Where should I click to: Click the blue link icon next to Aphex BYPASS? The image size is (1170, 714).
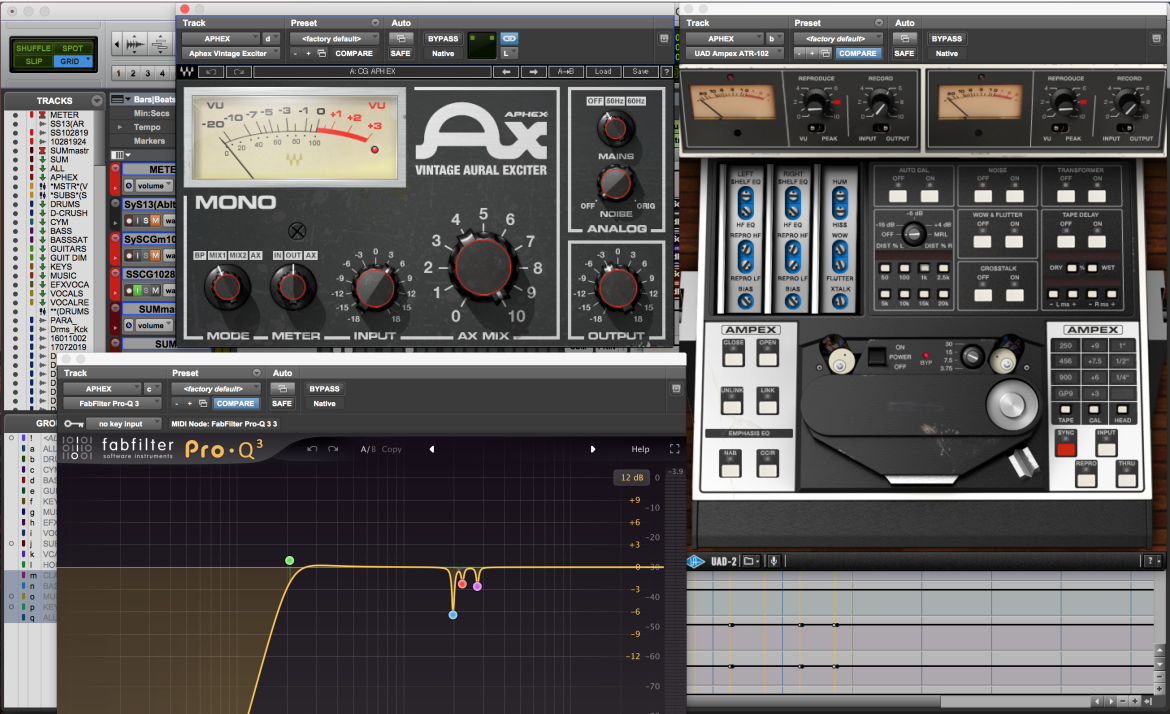coord(509,38)
